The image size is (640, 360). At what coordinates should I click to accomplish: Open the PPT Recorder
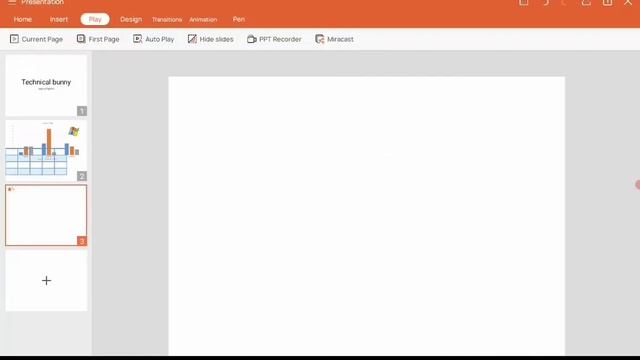click(274, 39)
